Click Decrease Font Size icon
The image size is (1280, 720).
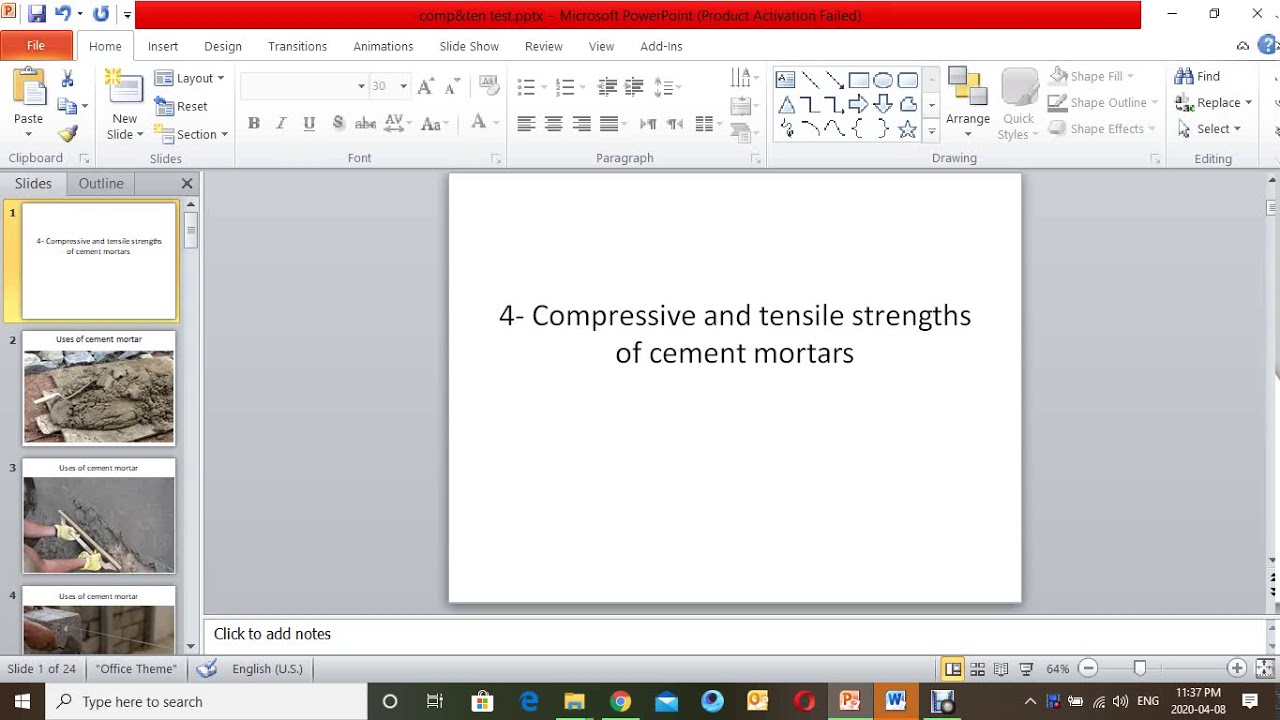[x=451, y=86]
